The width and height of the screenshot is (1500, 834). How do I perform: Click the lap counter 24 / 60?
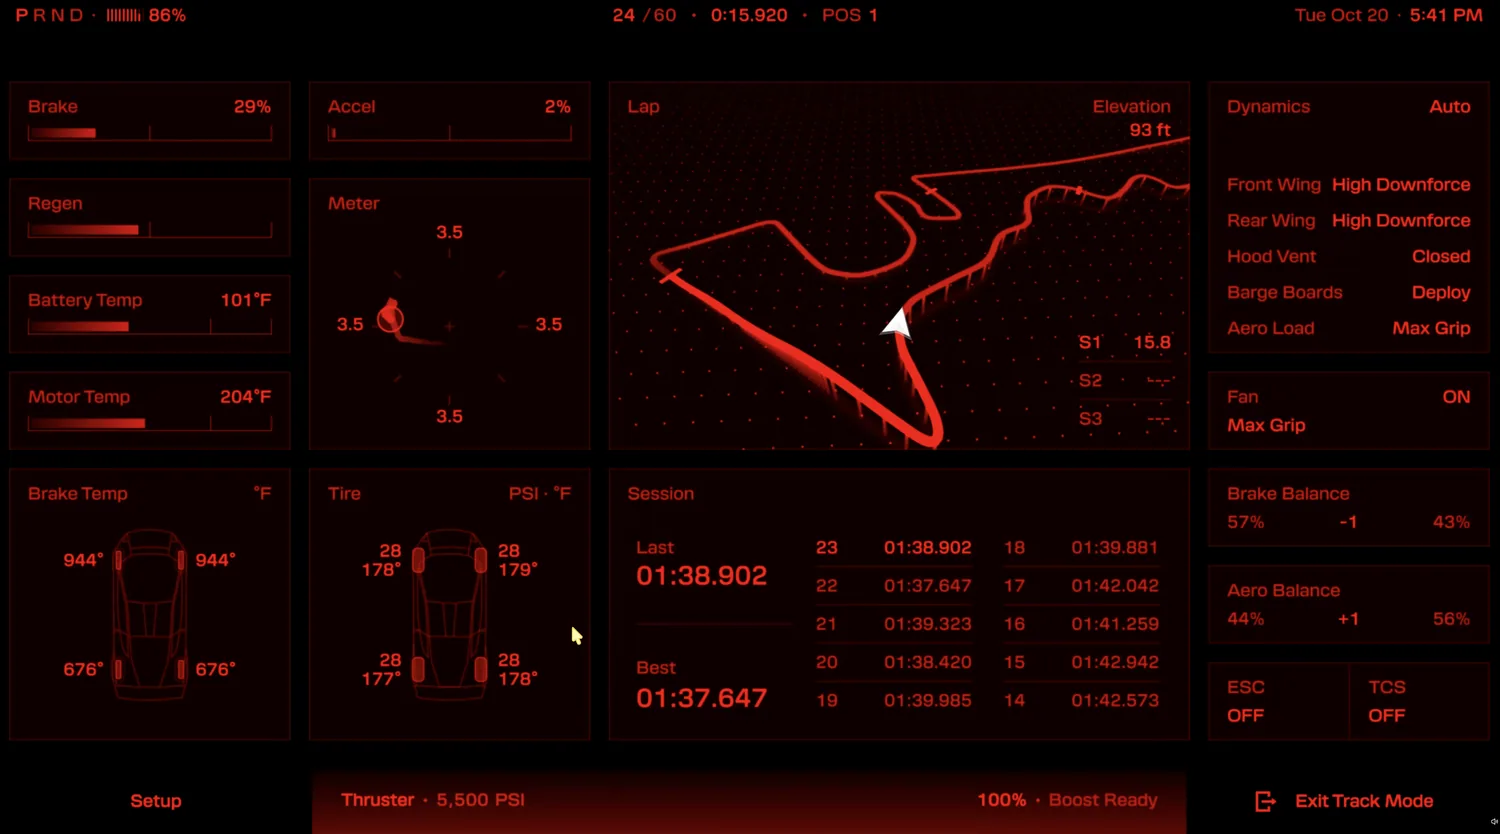click(644, 16)
